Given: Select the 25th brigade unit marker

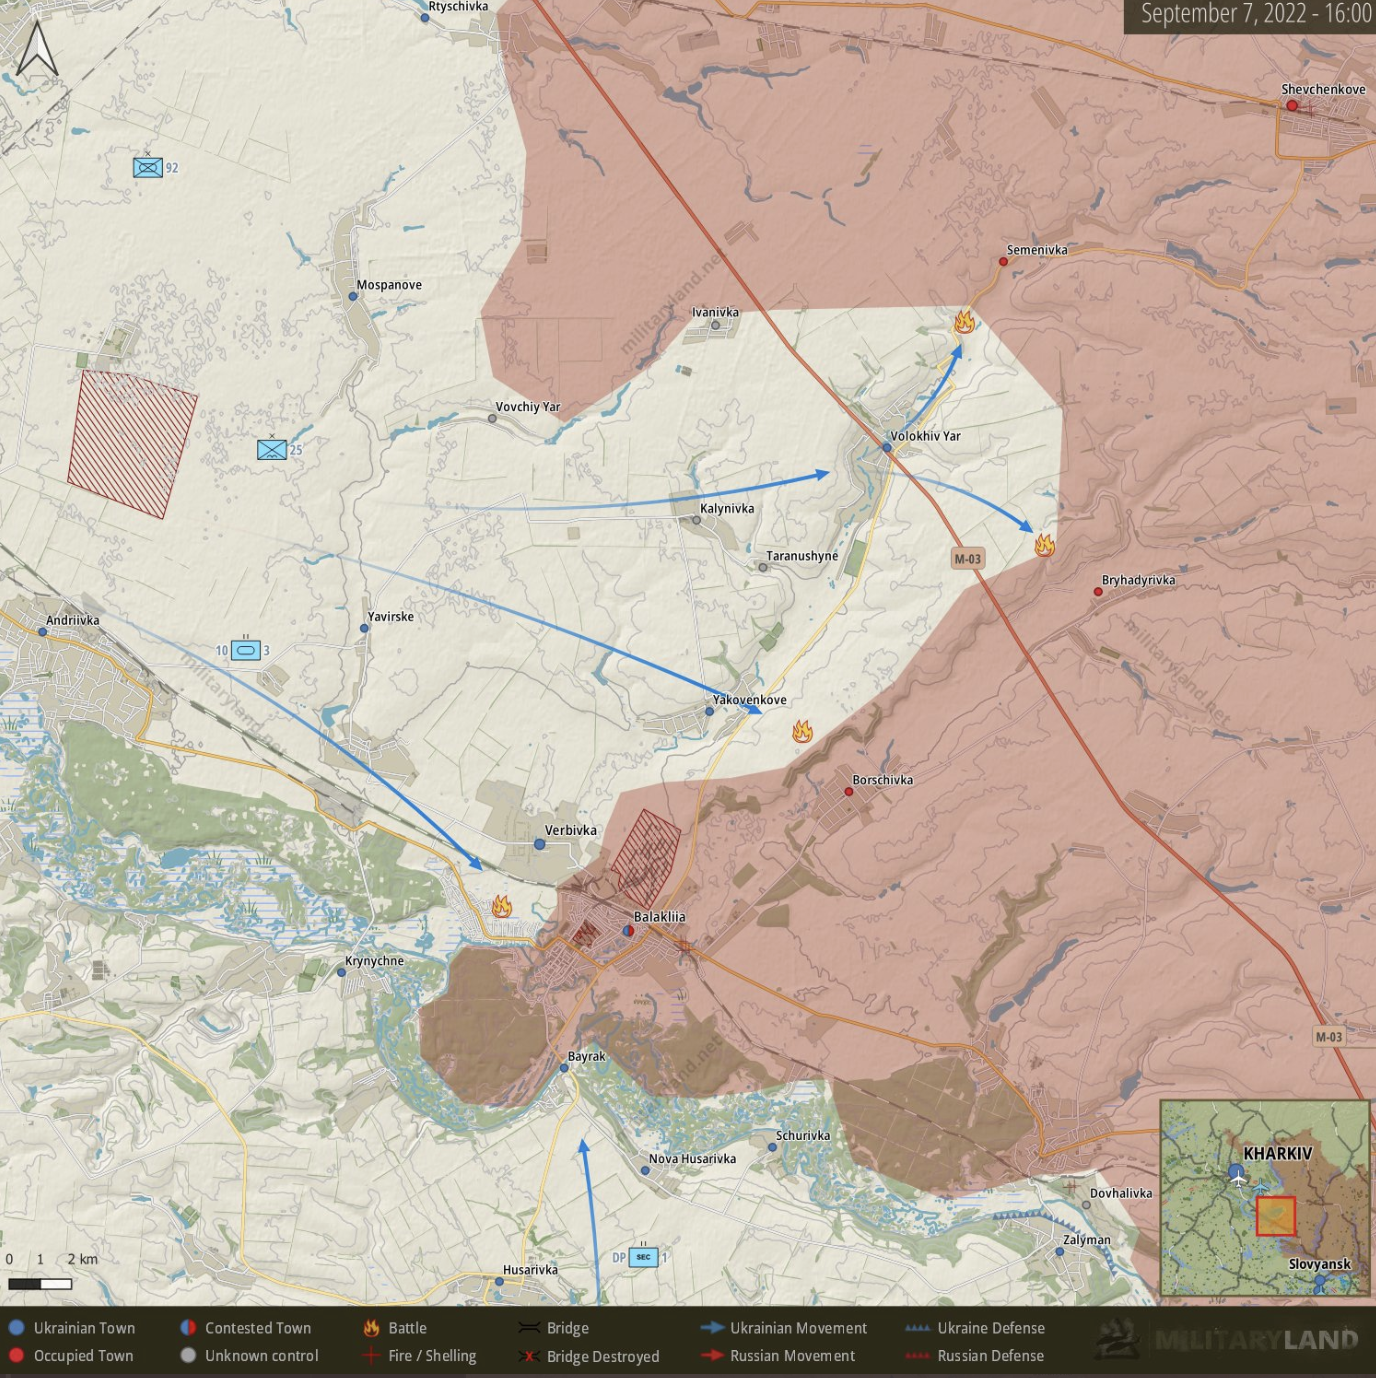Looking at the screenshot, I should [x=272, y=450].
